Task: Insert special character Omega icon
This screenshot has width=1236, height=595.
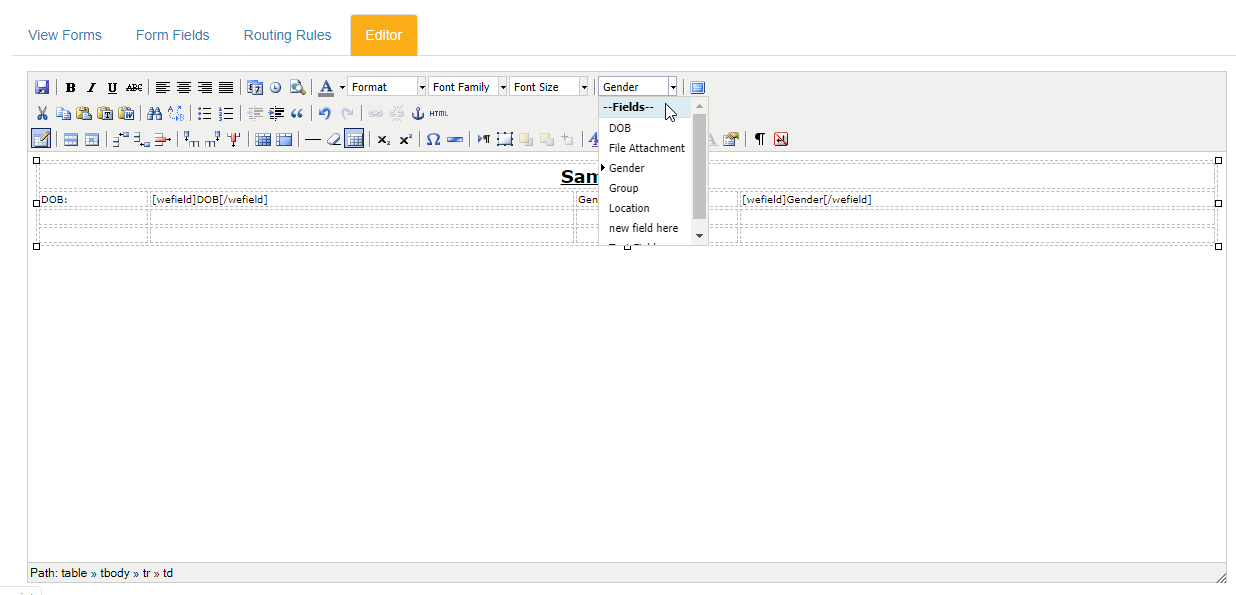Action: click(433, 139)
